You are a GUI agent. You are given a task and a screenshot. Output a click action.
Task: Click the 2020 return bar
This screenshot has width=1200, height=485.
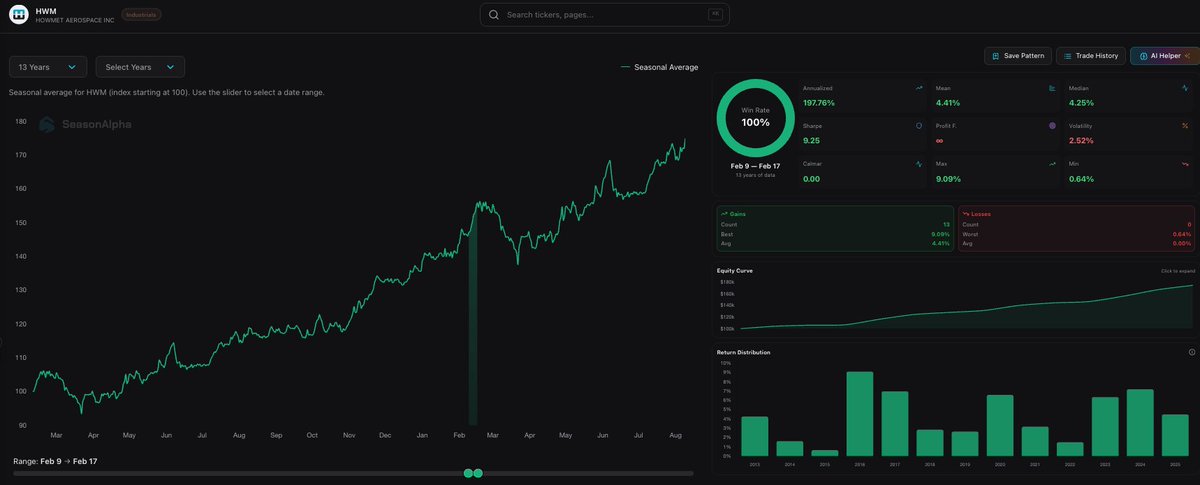click(1000, 426)
